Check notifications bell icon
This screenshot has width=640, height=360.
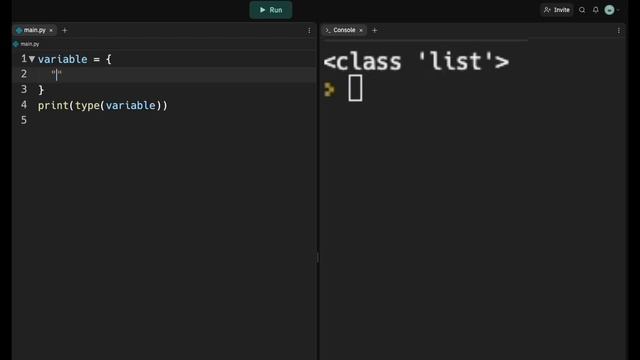click(x=596, y=10)
